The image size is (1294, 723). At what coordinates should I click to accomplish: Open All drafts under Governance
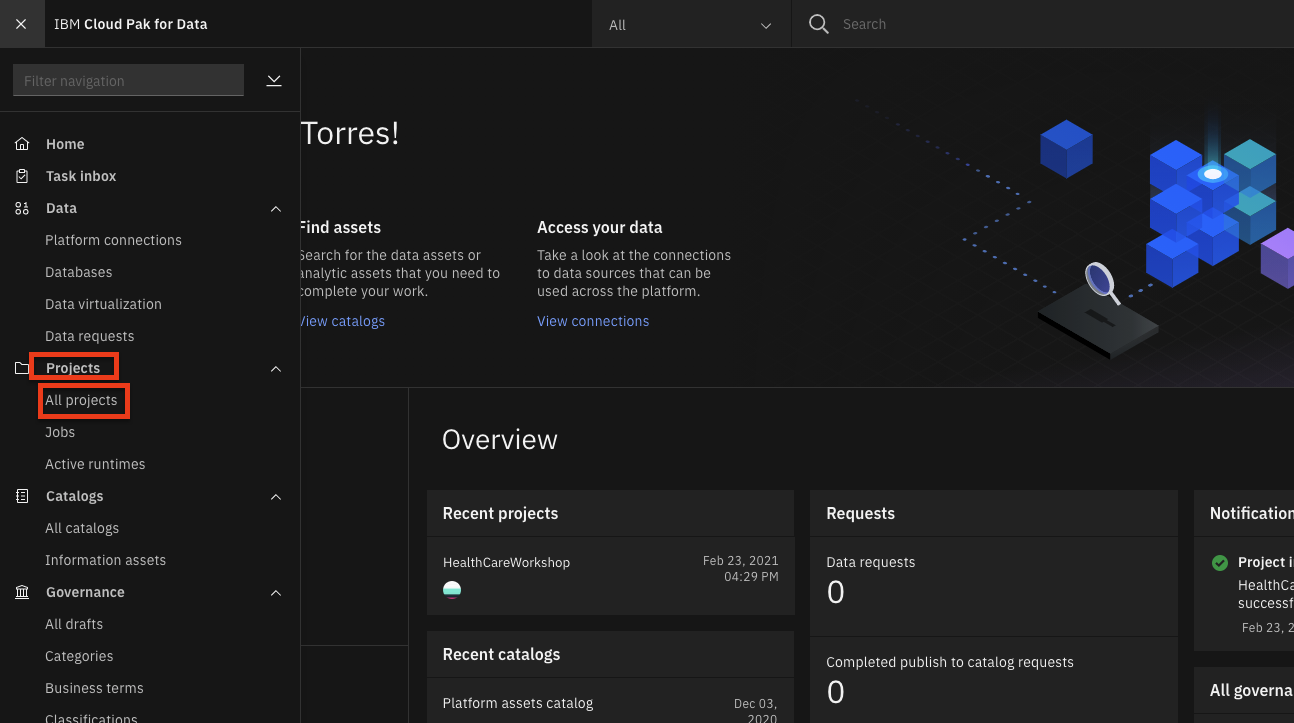[x=74, y=624]
